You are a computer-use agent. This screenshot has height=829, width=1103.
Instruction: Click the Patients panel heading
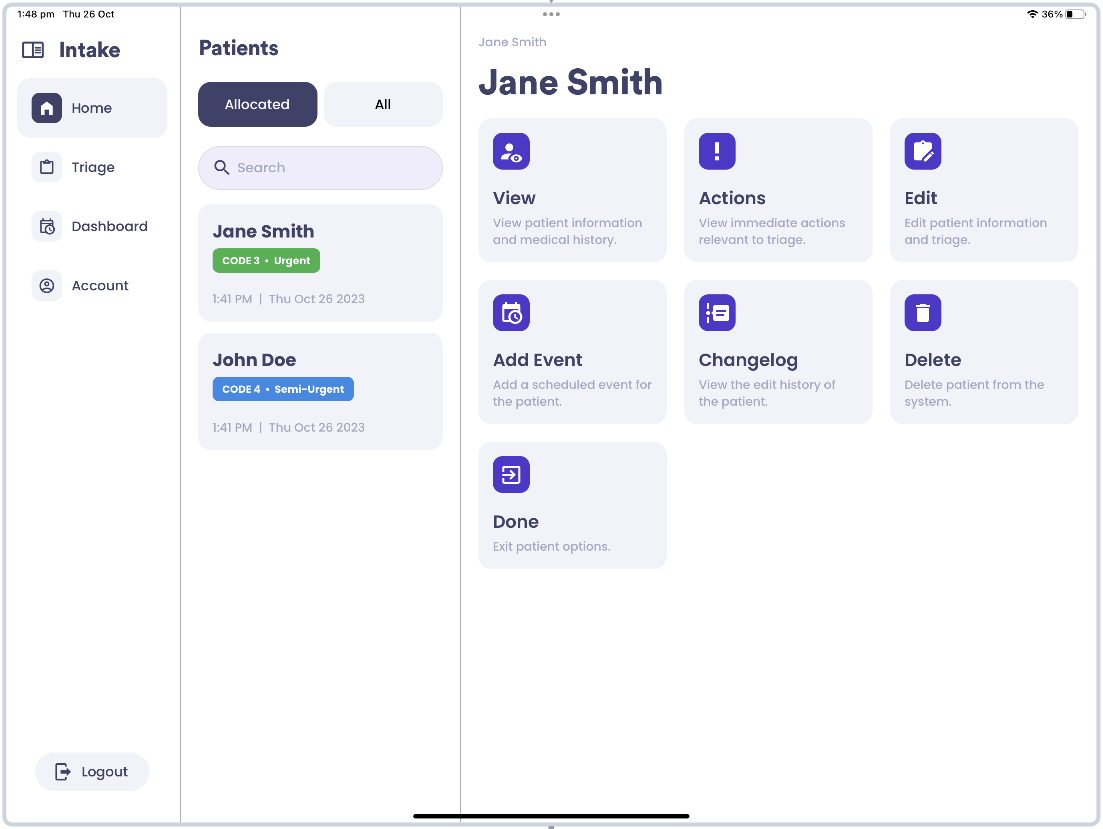238,48
